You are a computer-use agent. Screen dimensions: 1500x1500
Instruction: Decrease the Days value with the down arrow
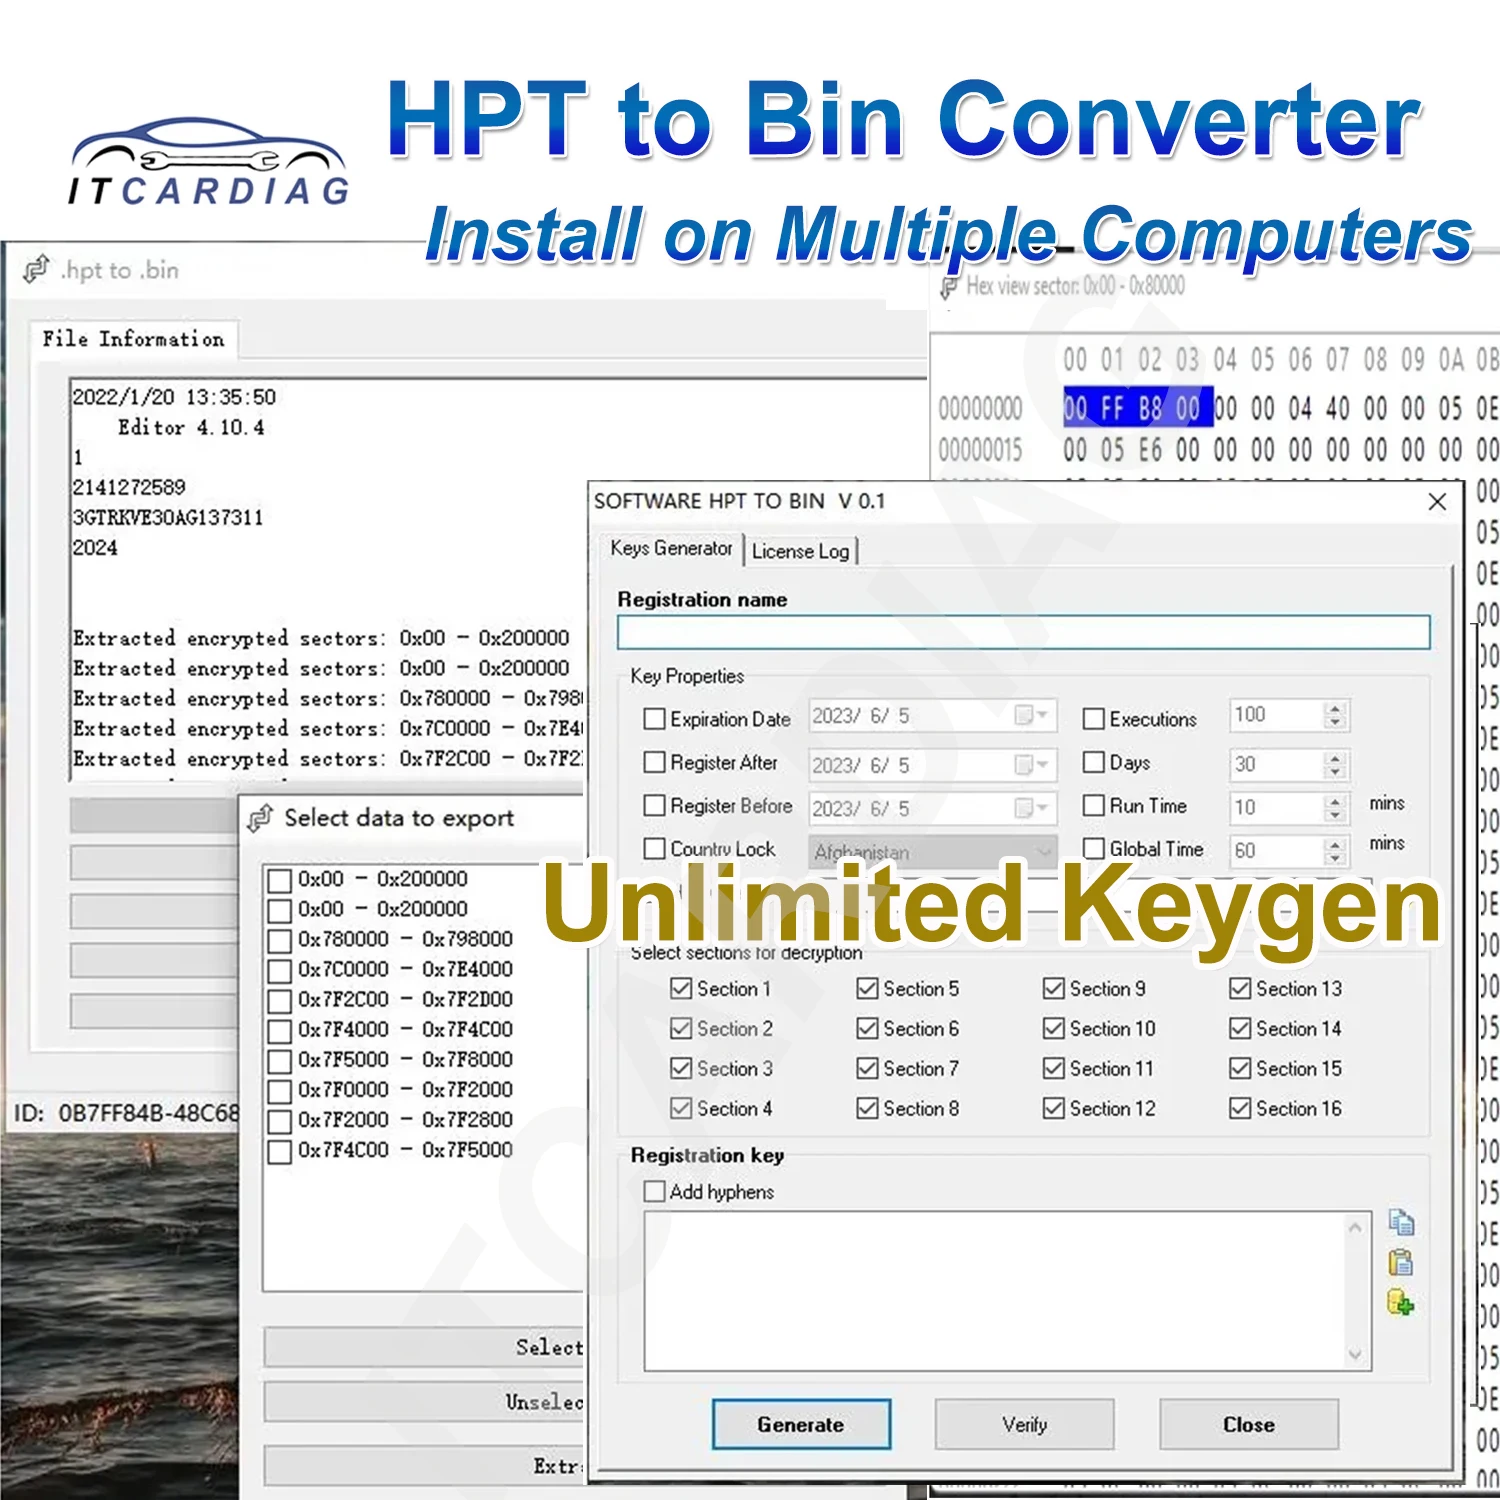[1335, 772]
